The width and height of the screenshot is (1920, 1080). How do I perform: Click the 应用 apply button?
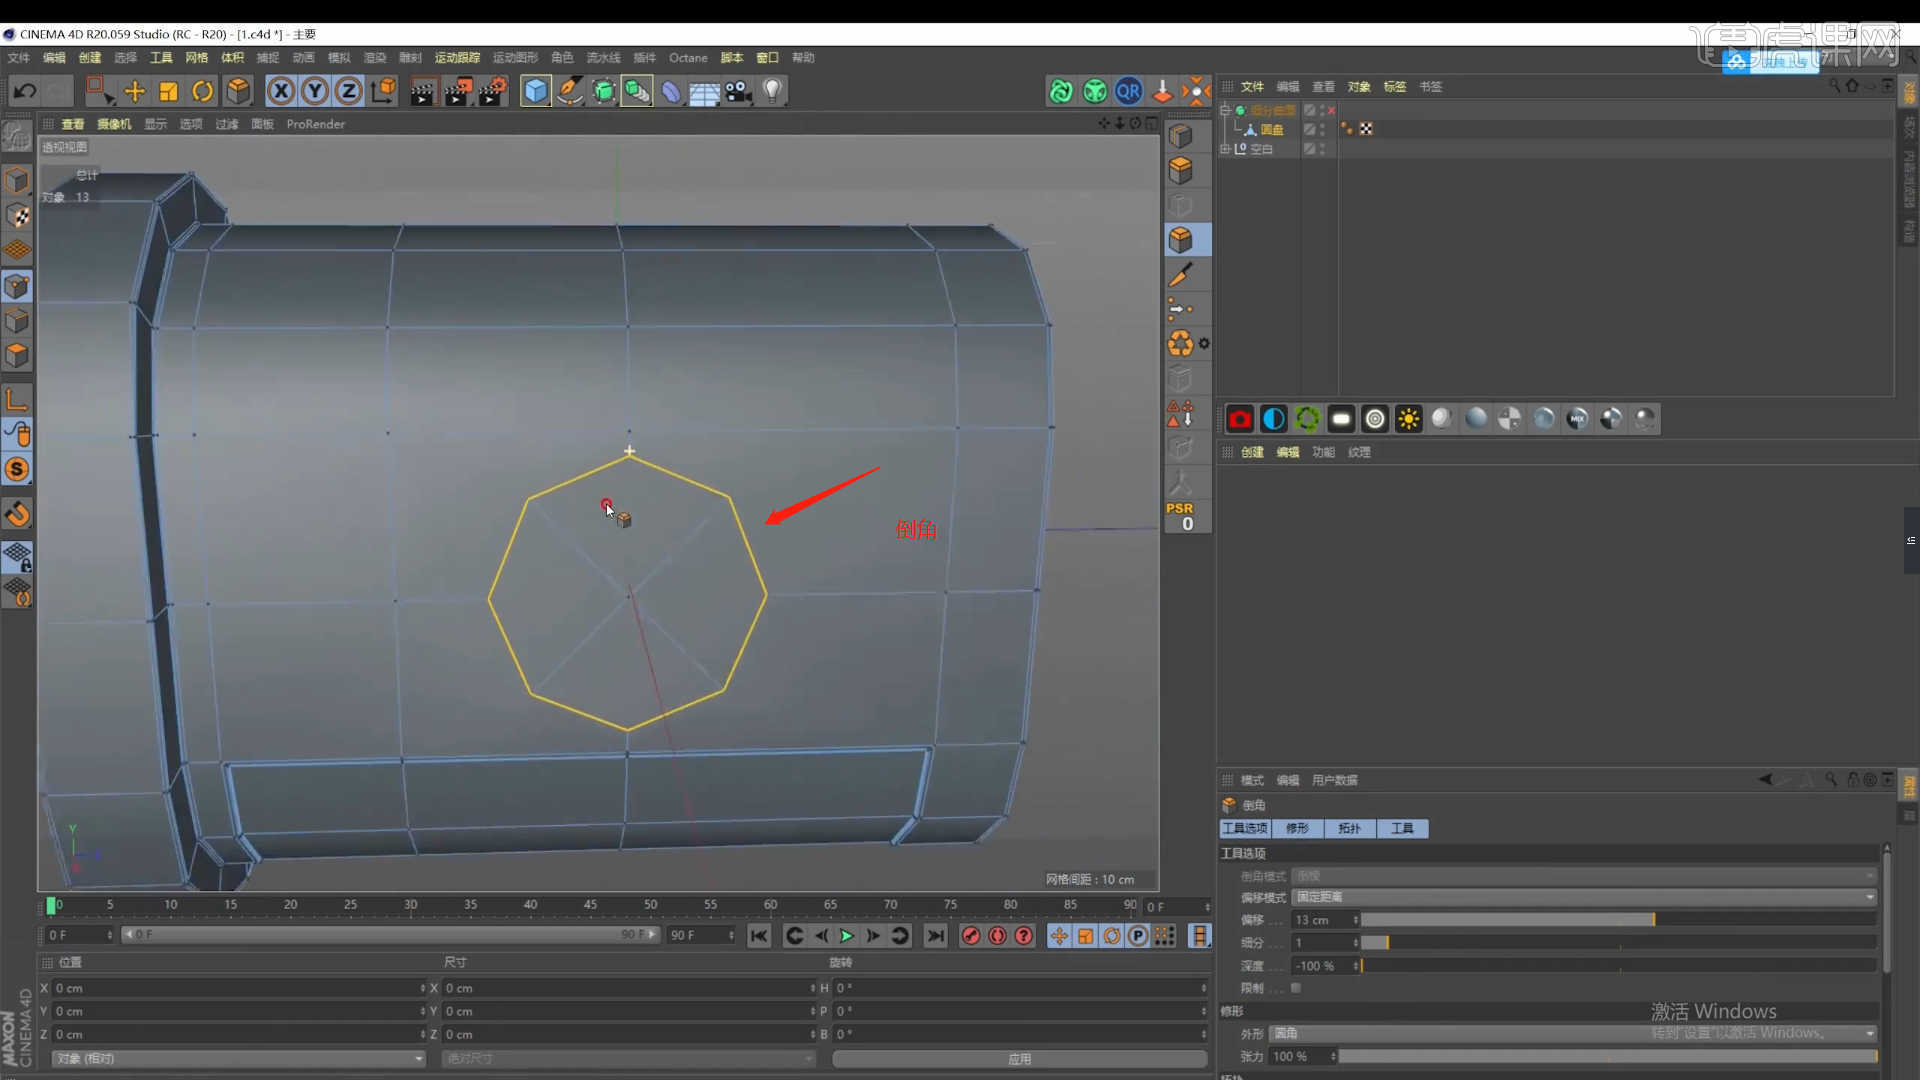click(x=1019, y=1058)
